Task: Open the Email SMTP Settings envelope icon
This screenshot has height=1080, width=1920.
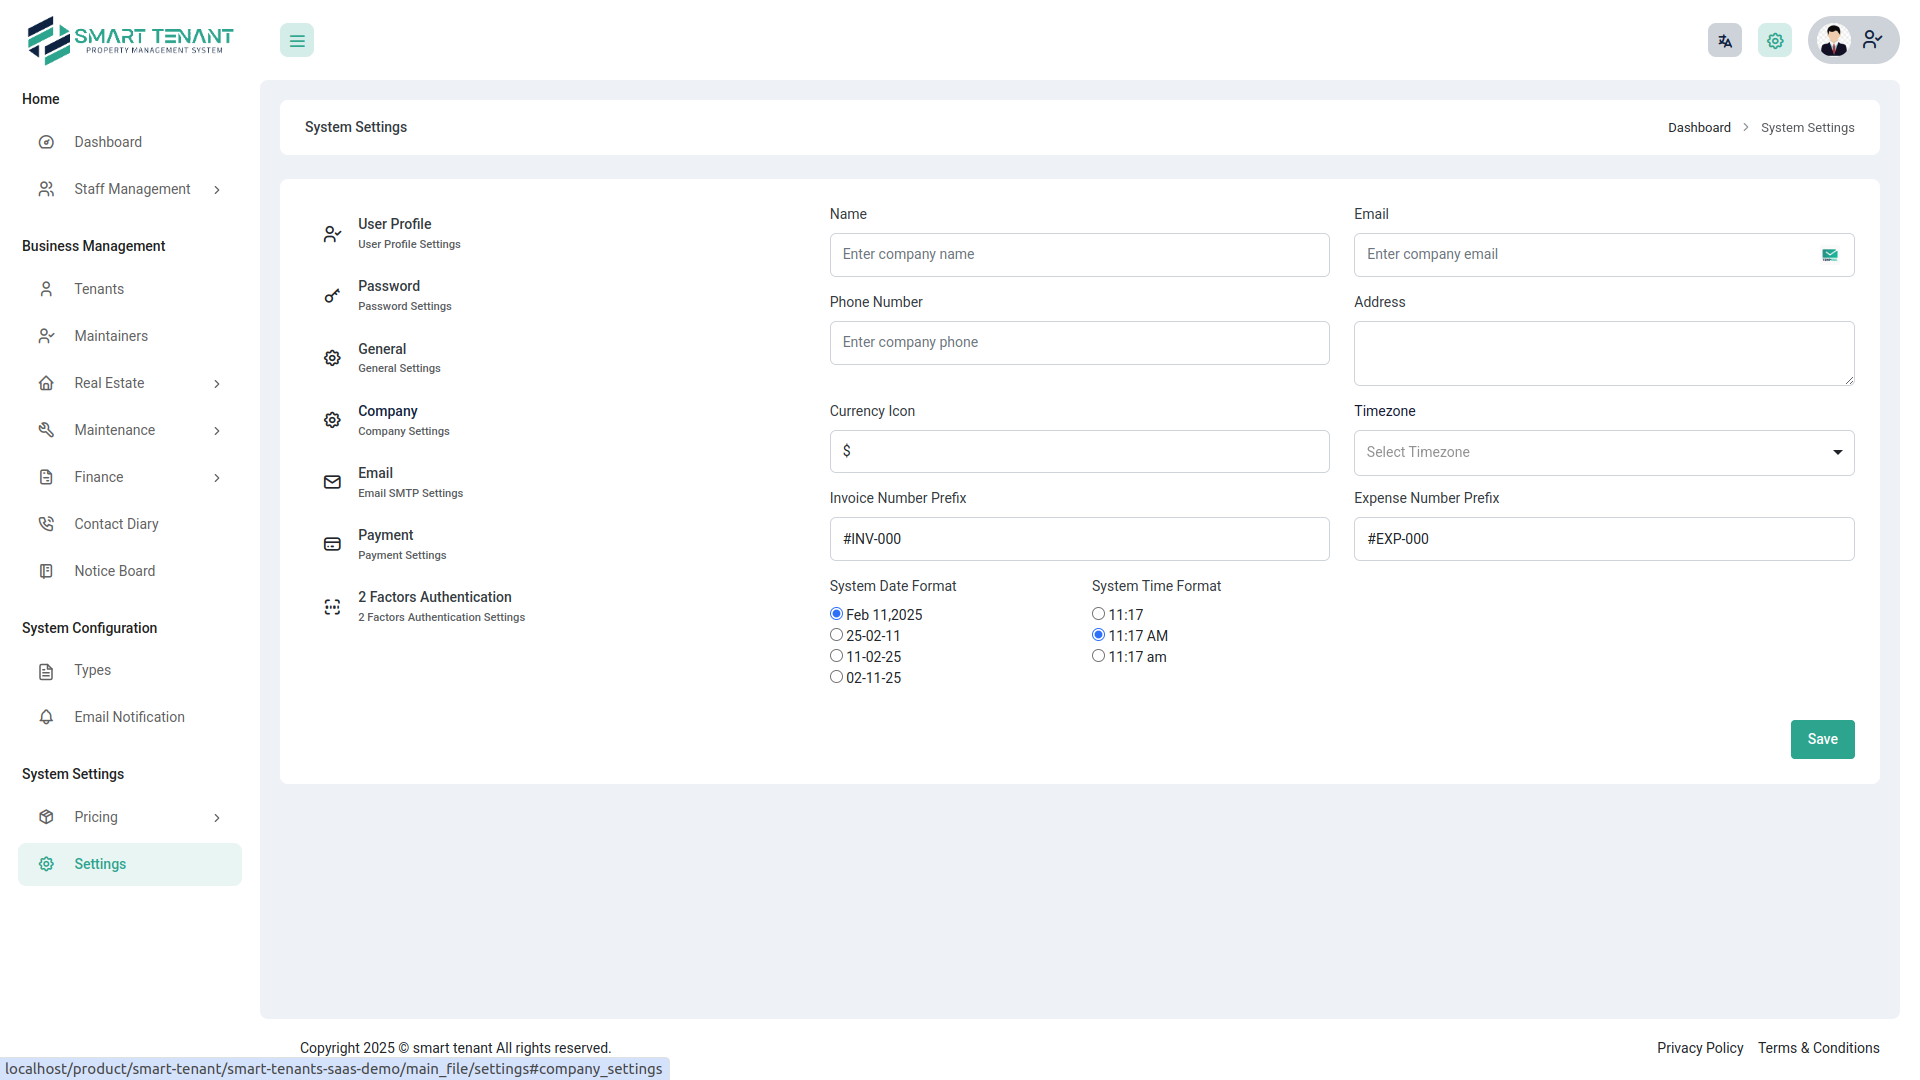Action: coord(332,482)
